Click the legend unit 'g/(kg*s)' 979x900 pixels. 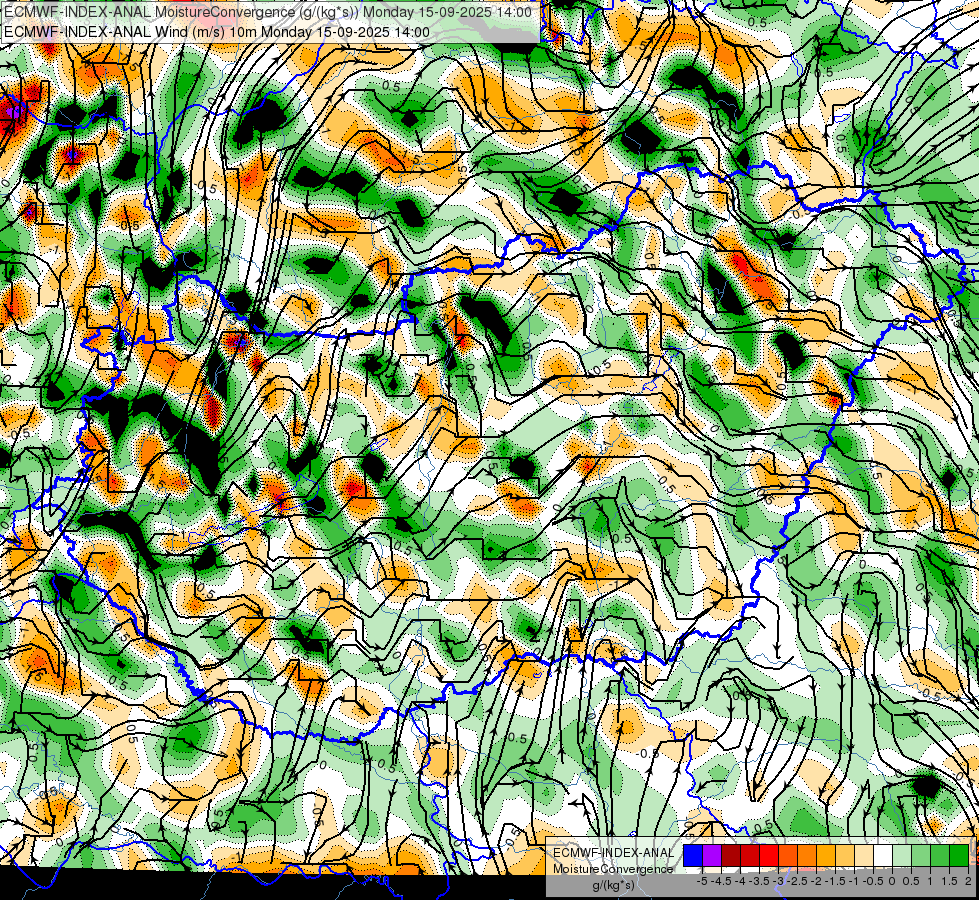pos(613,885)
